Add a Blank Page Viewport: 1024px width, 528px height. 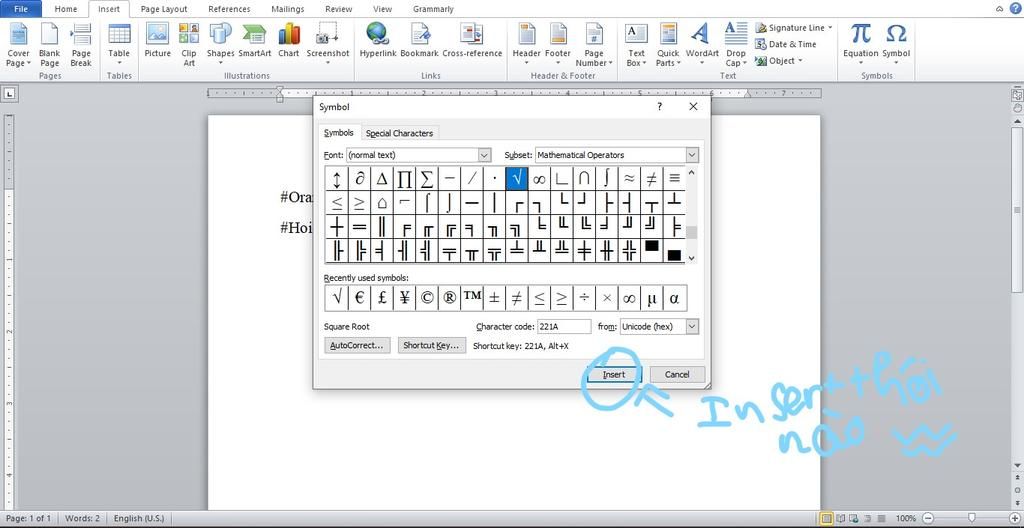pyautogui.click(x=49, y=44)
